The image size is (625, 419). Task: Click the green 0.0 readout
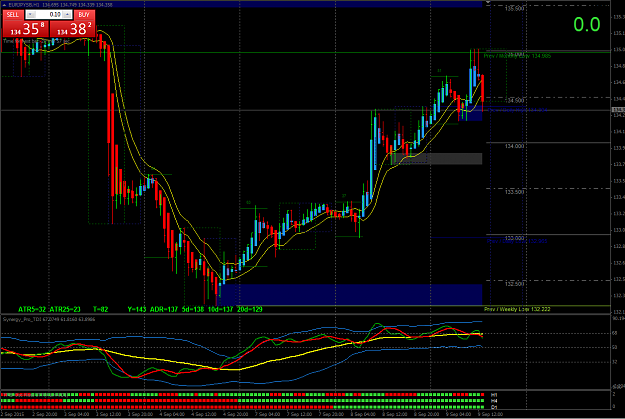[587, 25]
